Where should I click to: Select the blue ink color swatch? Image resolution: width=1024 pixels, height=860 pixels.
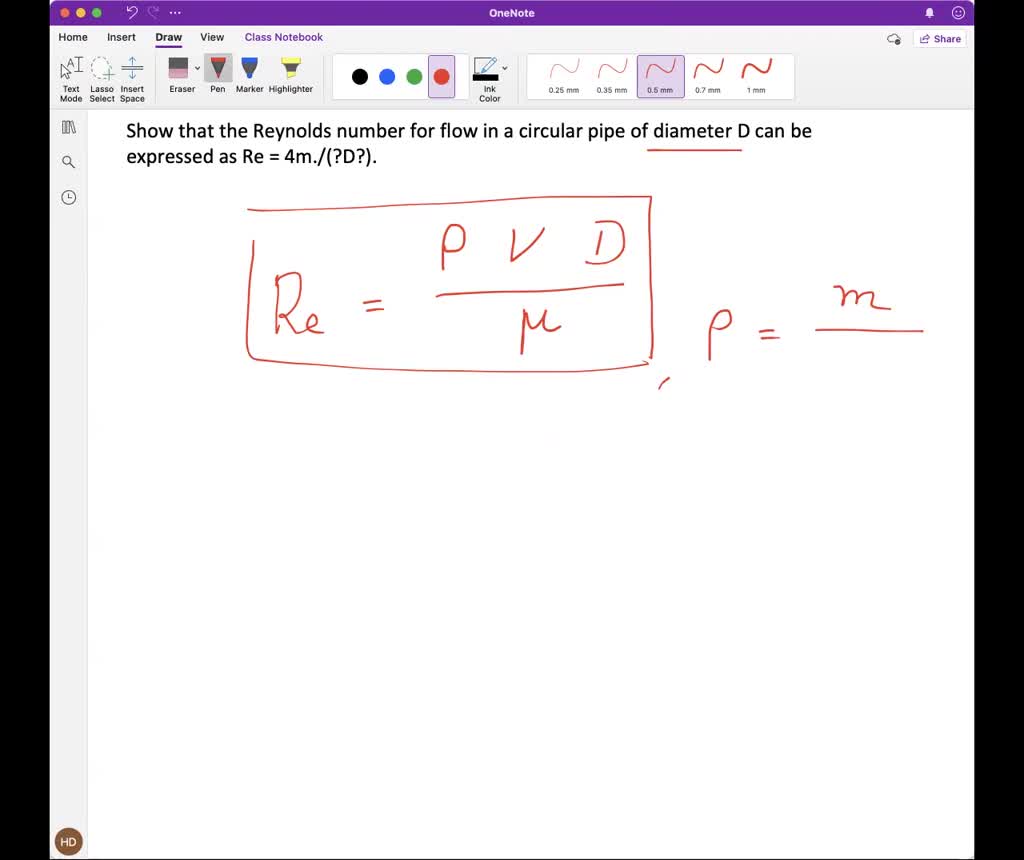pyautogui.click(x=387, y=76)
